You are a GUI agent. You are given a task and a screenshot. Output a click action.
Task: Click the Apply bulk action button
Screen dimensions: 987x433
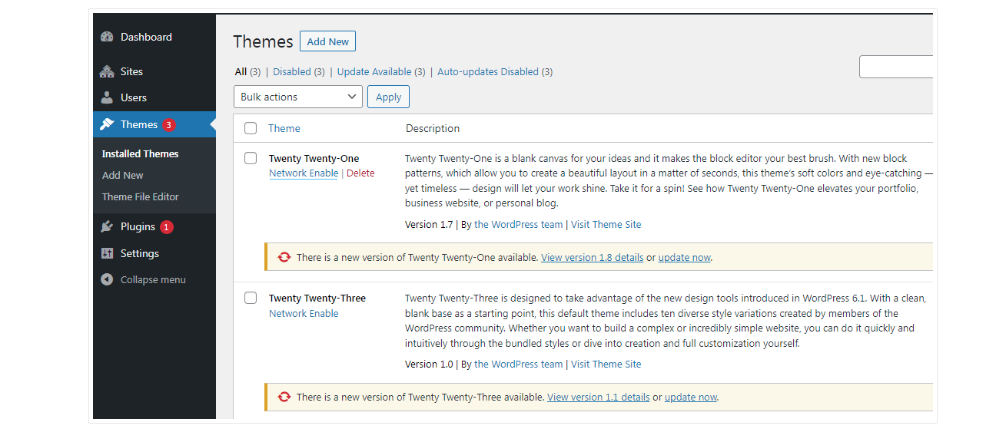coord(388,97)
